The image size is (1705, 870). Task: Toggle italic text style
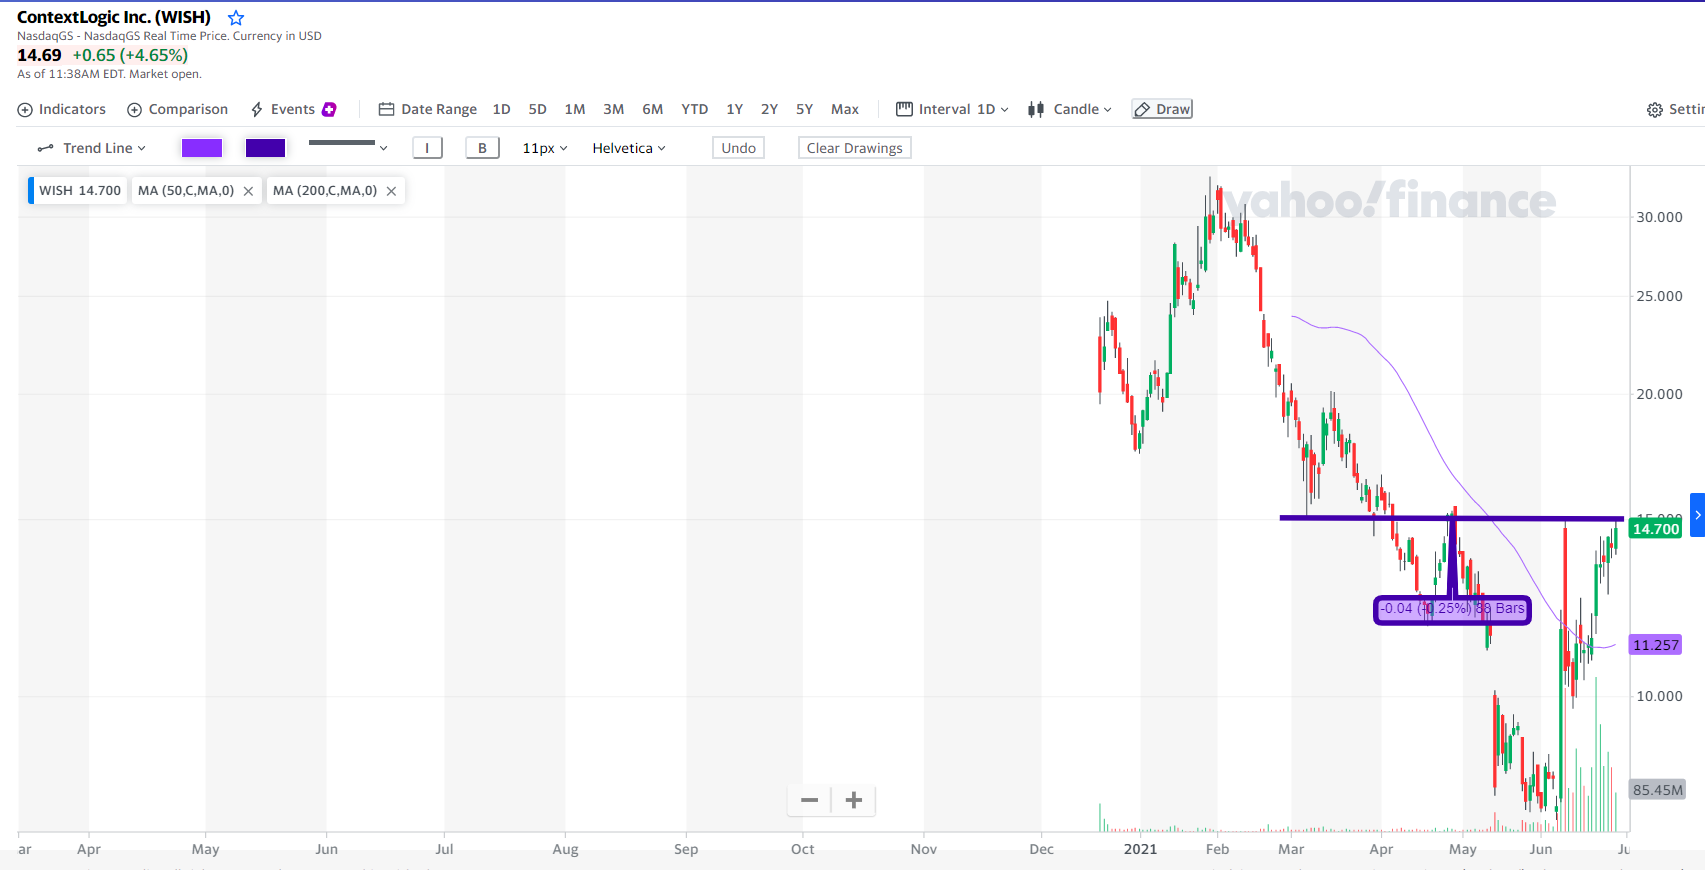click(x=427, y=148)
